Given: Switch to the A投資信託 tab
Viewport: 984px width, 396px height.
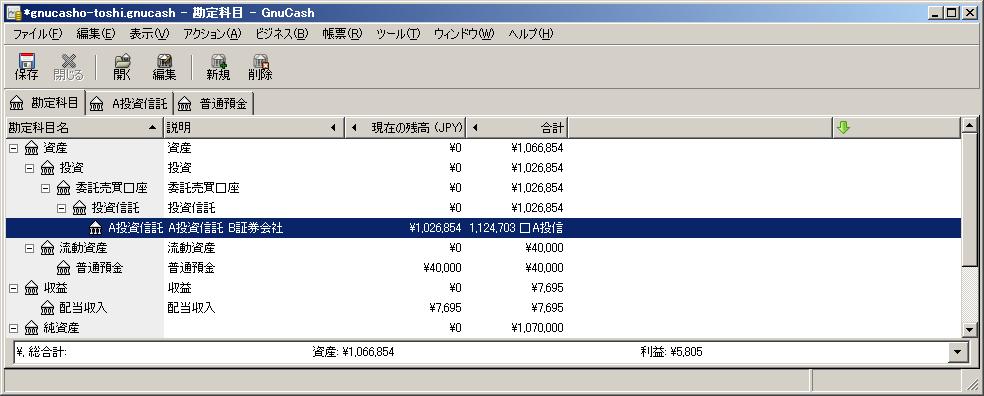Looking at the screenshot, I should point(129,104).
